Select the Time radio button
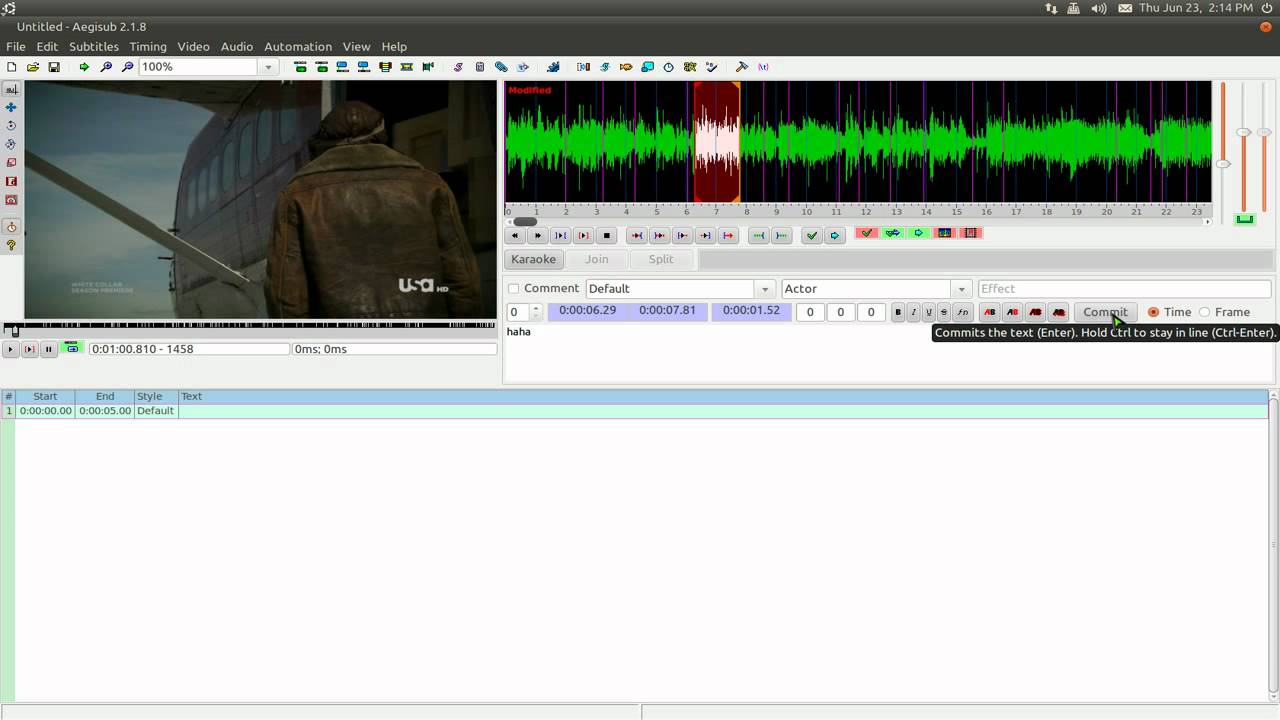This screenshot has height=720, width=1280. click(x=1153, y=312)
